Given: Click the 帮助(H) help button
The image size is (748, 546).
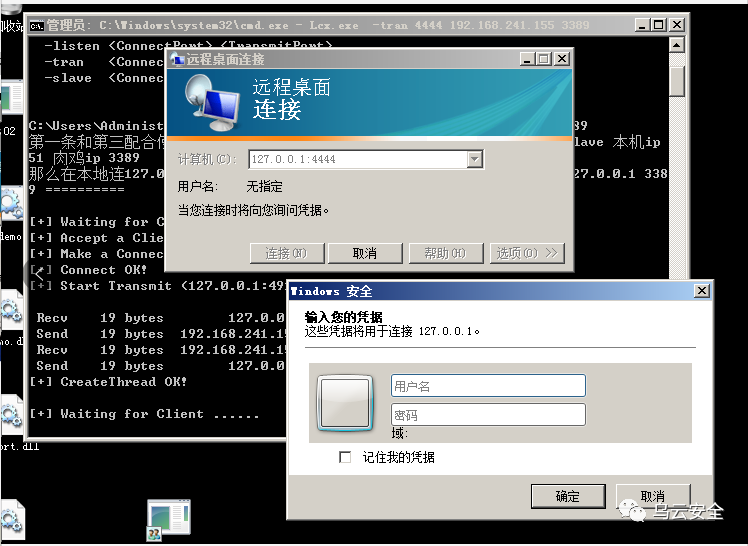Looking at the screenshot, I should coord(446,253).
